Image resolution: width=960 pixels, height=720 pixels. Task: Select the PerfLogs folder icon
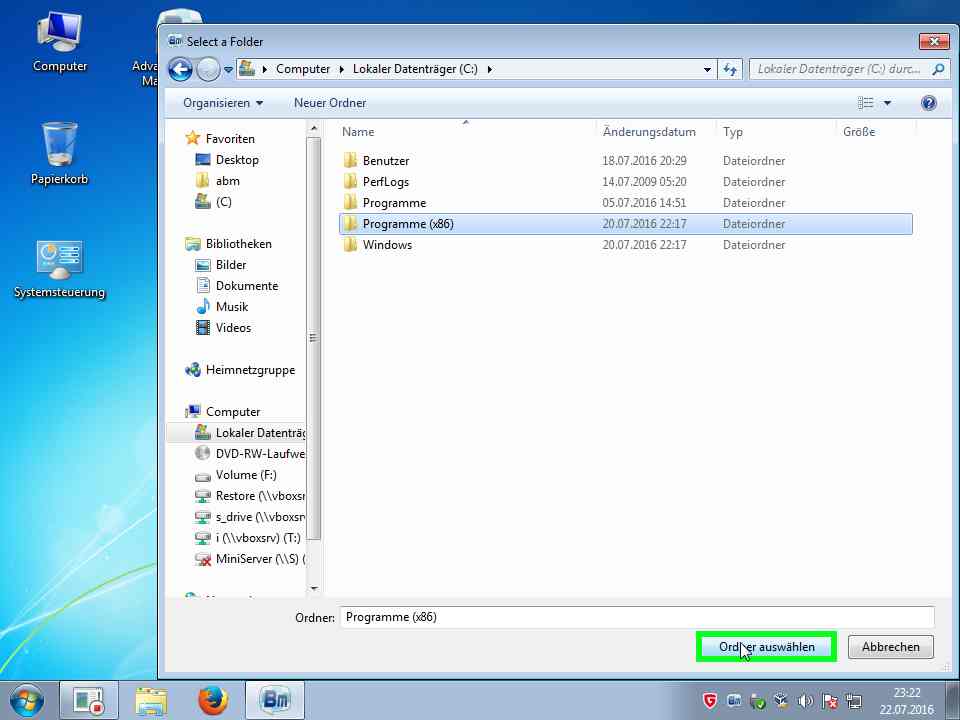click(350, 181)
